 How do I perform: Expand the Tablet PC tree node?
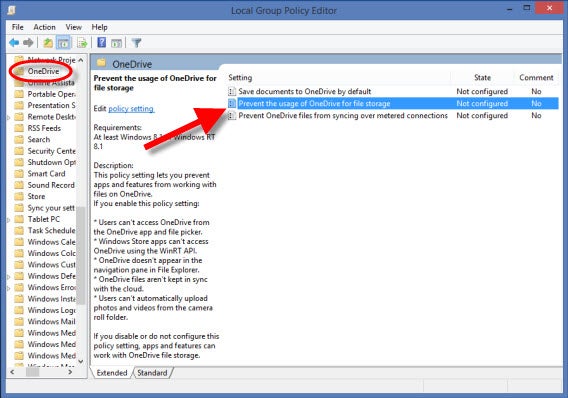pos(9,220)
